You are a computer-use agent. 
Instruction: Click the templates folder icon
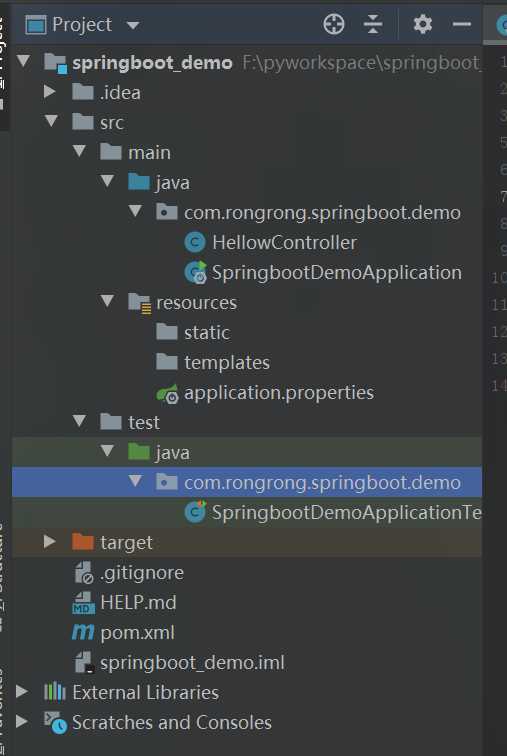167,362
